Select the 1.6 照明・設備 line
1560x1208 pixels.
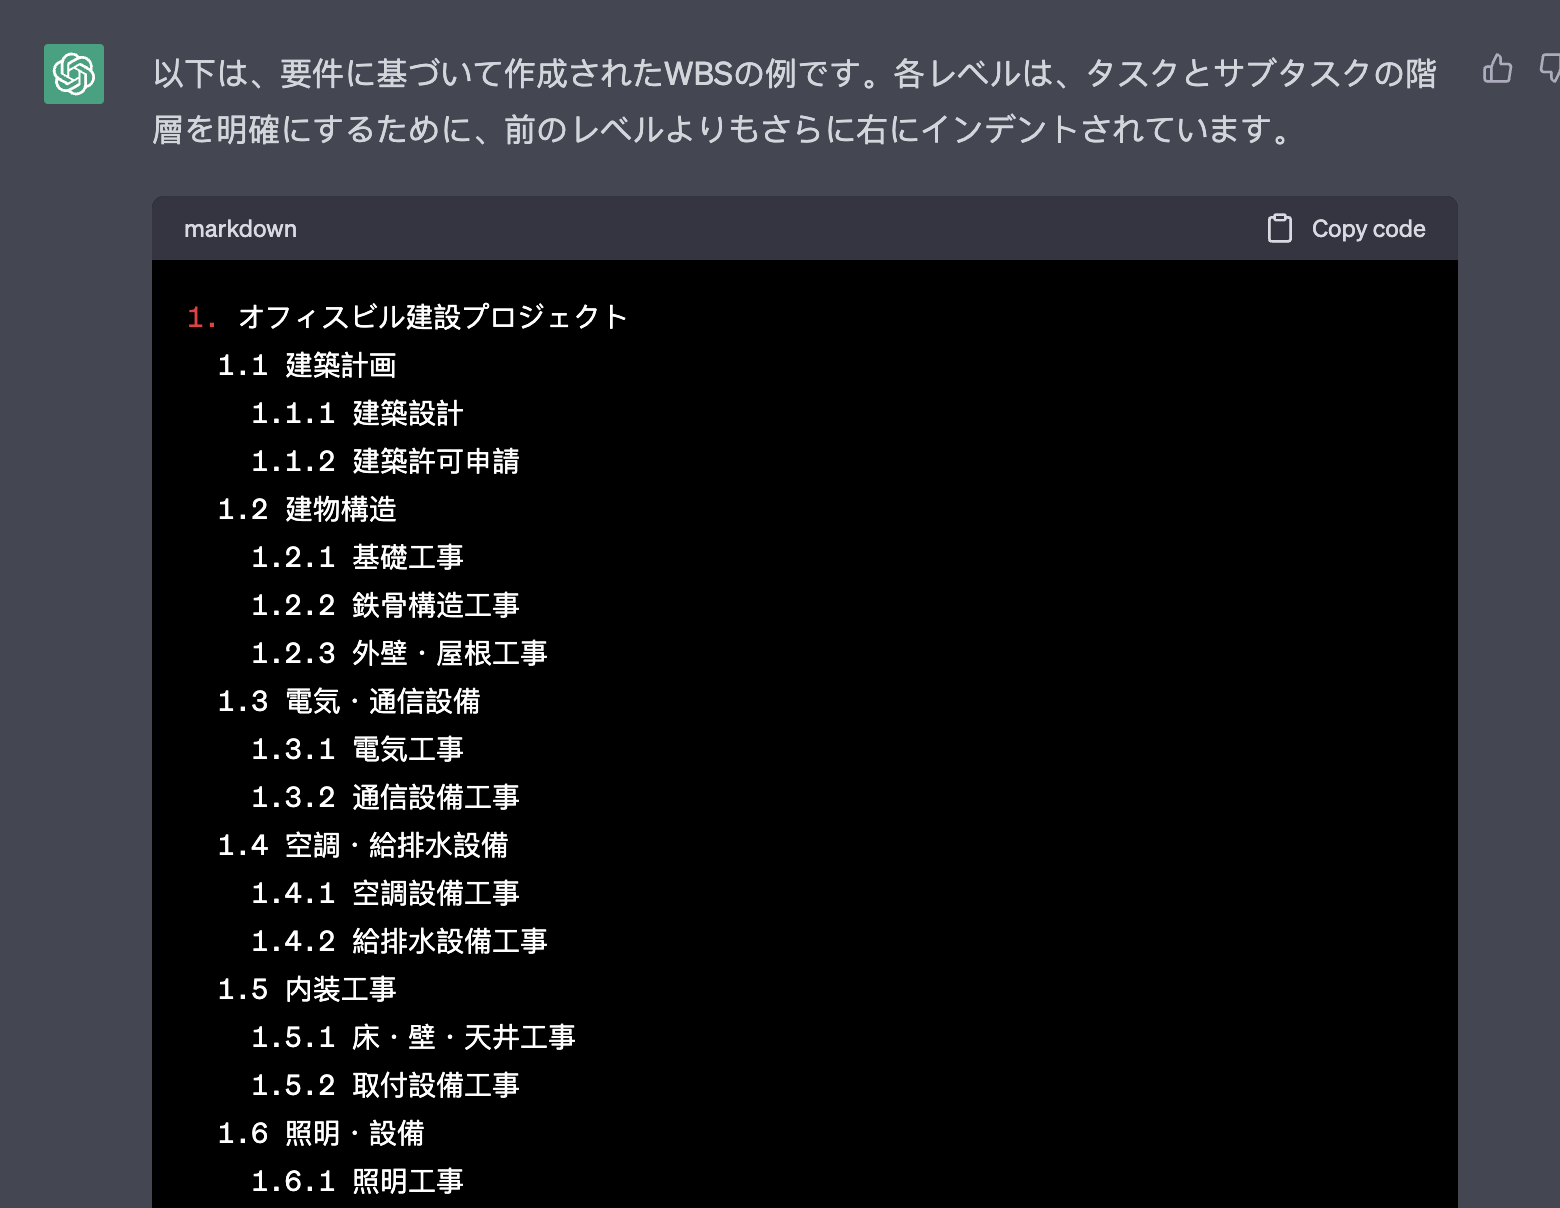[322, 1133]
